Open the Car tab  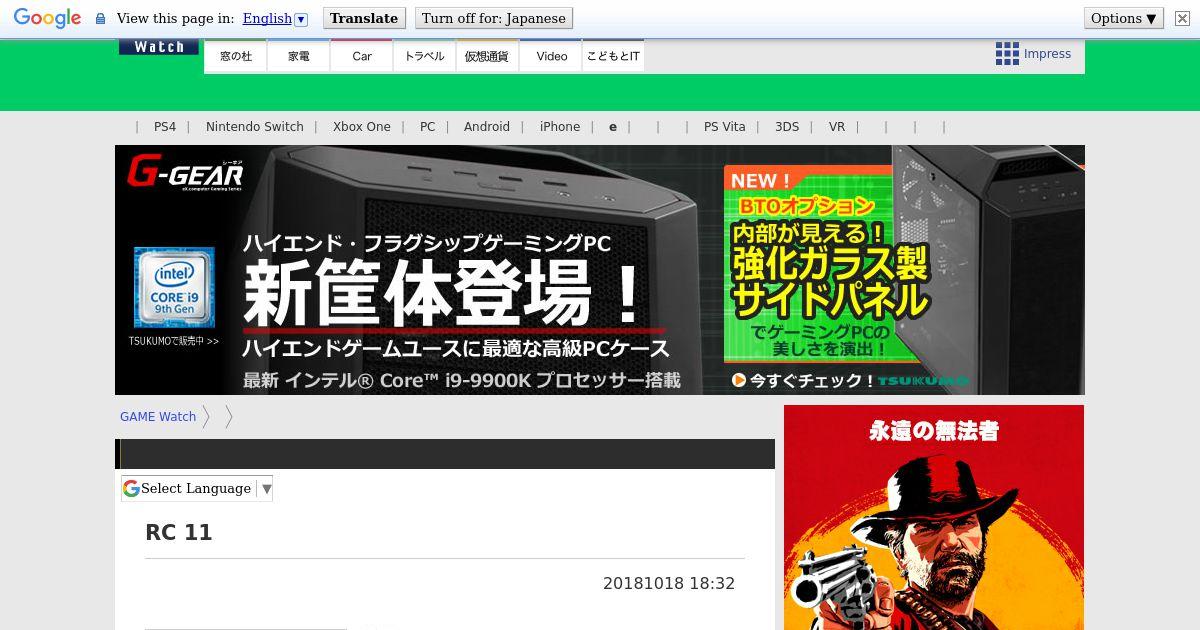point(362,56)
